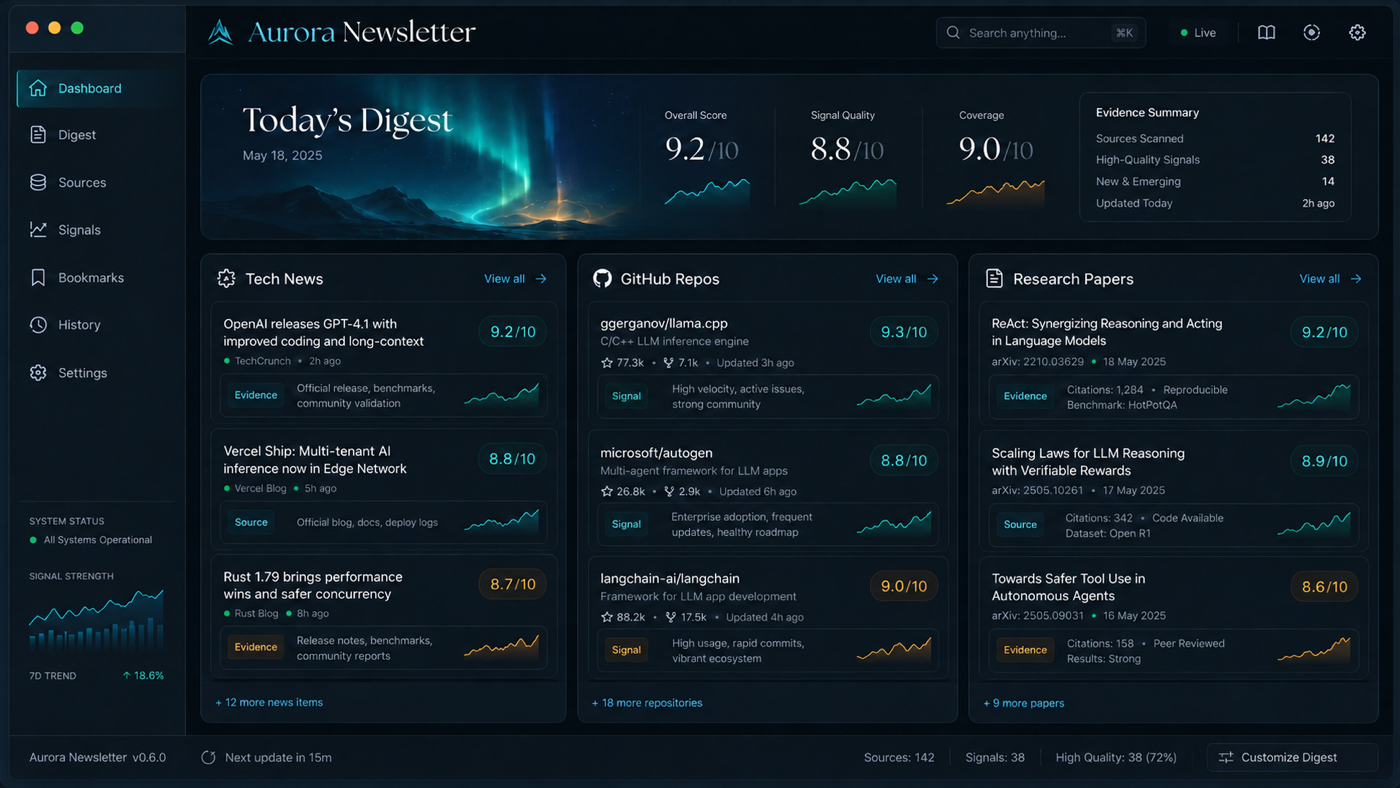Image resolution: width=1400 pixels, height=788 pixels.
Task: Open the Vercel Ship multi-tenant AI article
Action: [x=315, y=460]
